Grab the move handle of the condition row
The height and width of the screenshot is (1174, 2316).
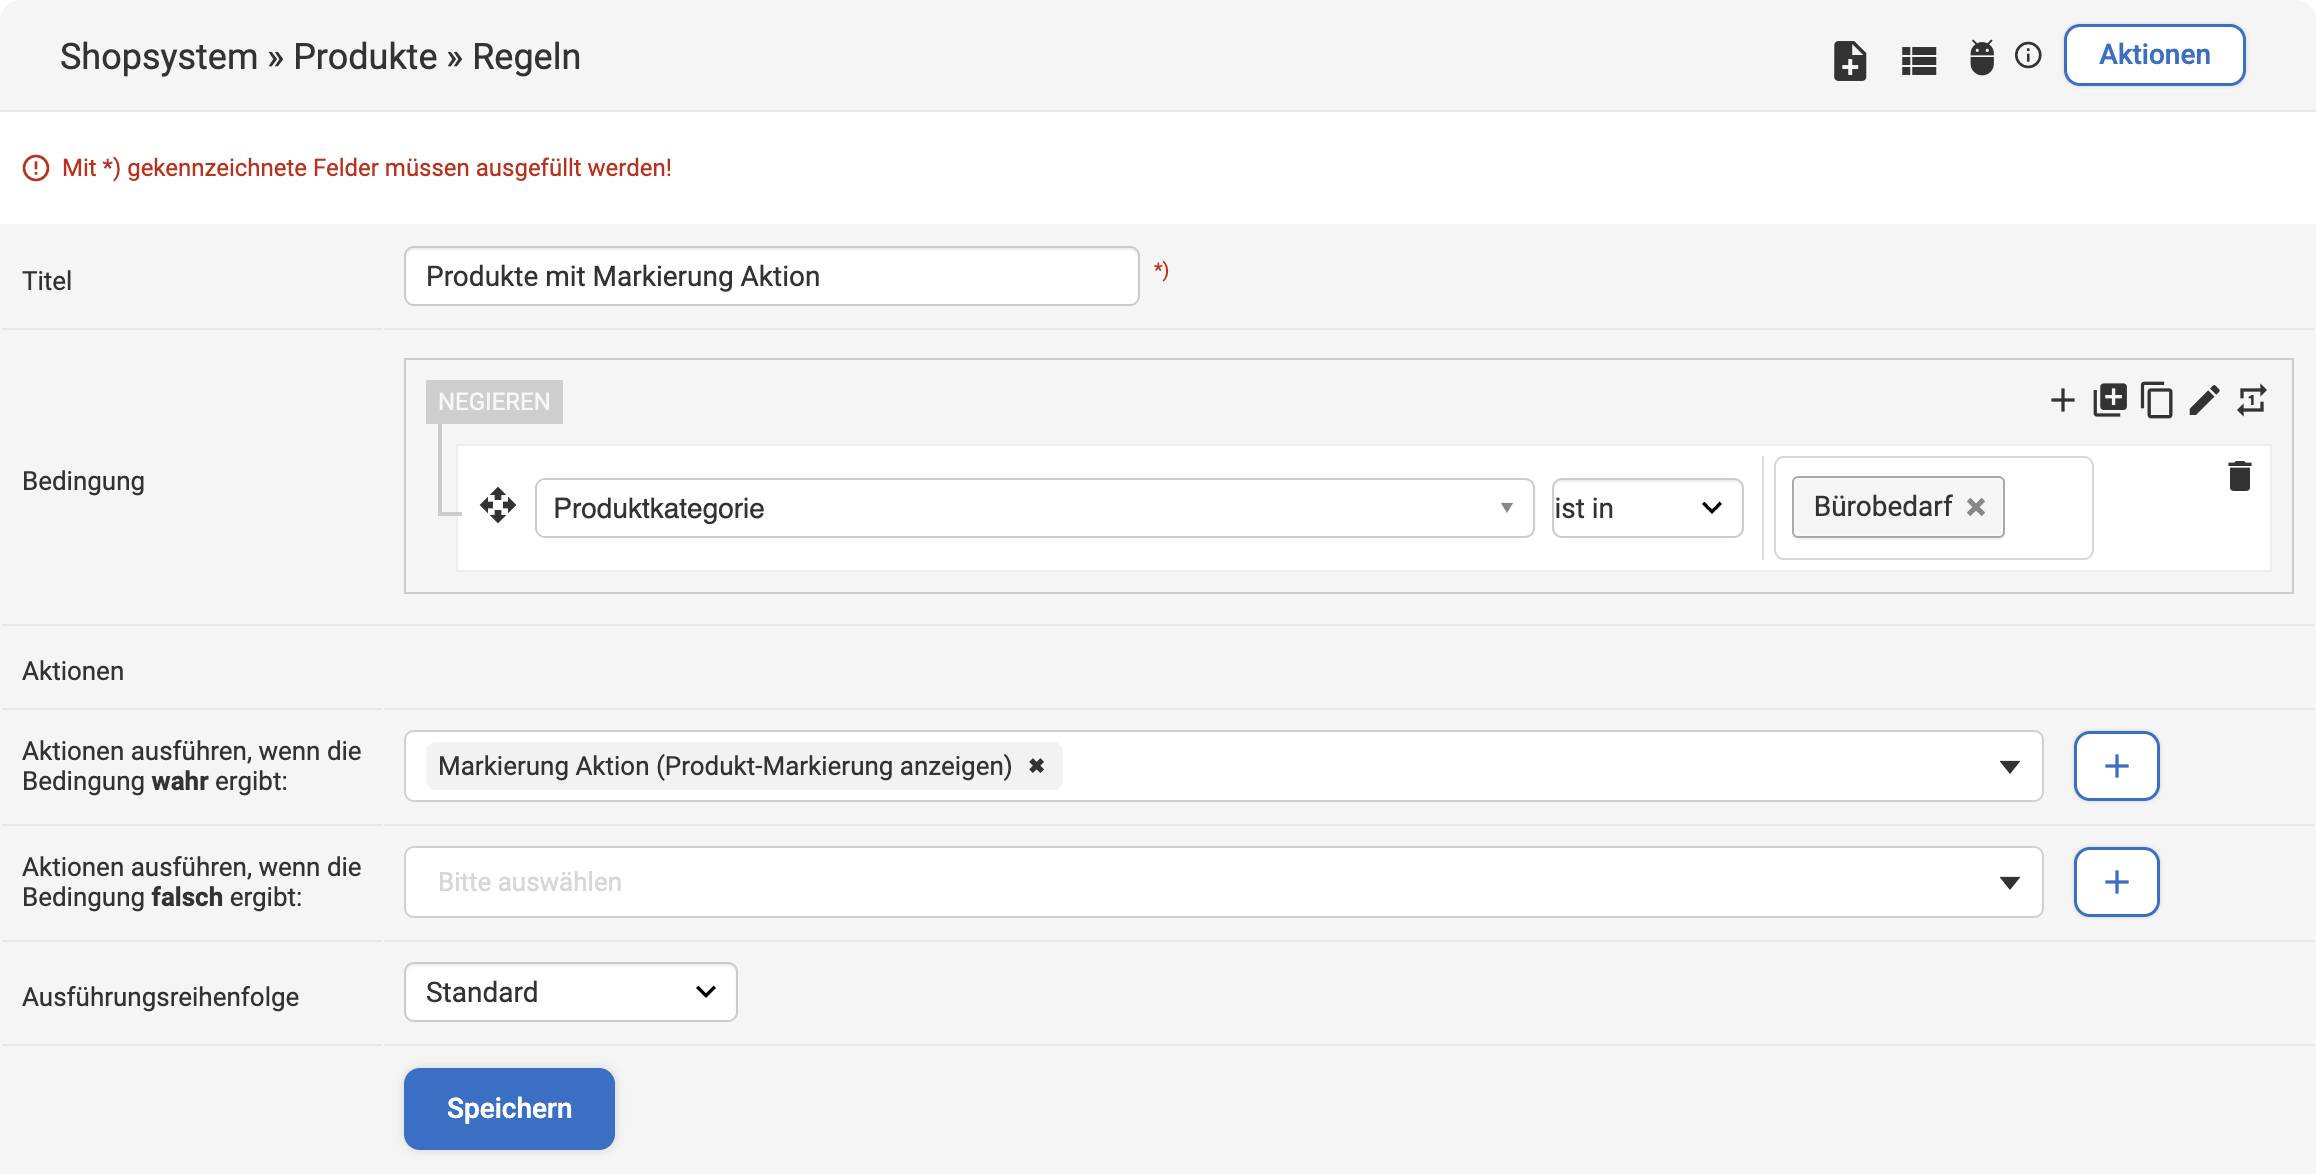click(x=498, y=506)
